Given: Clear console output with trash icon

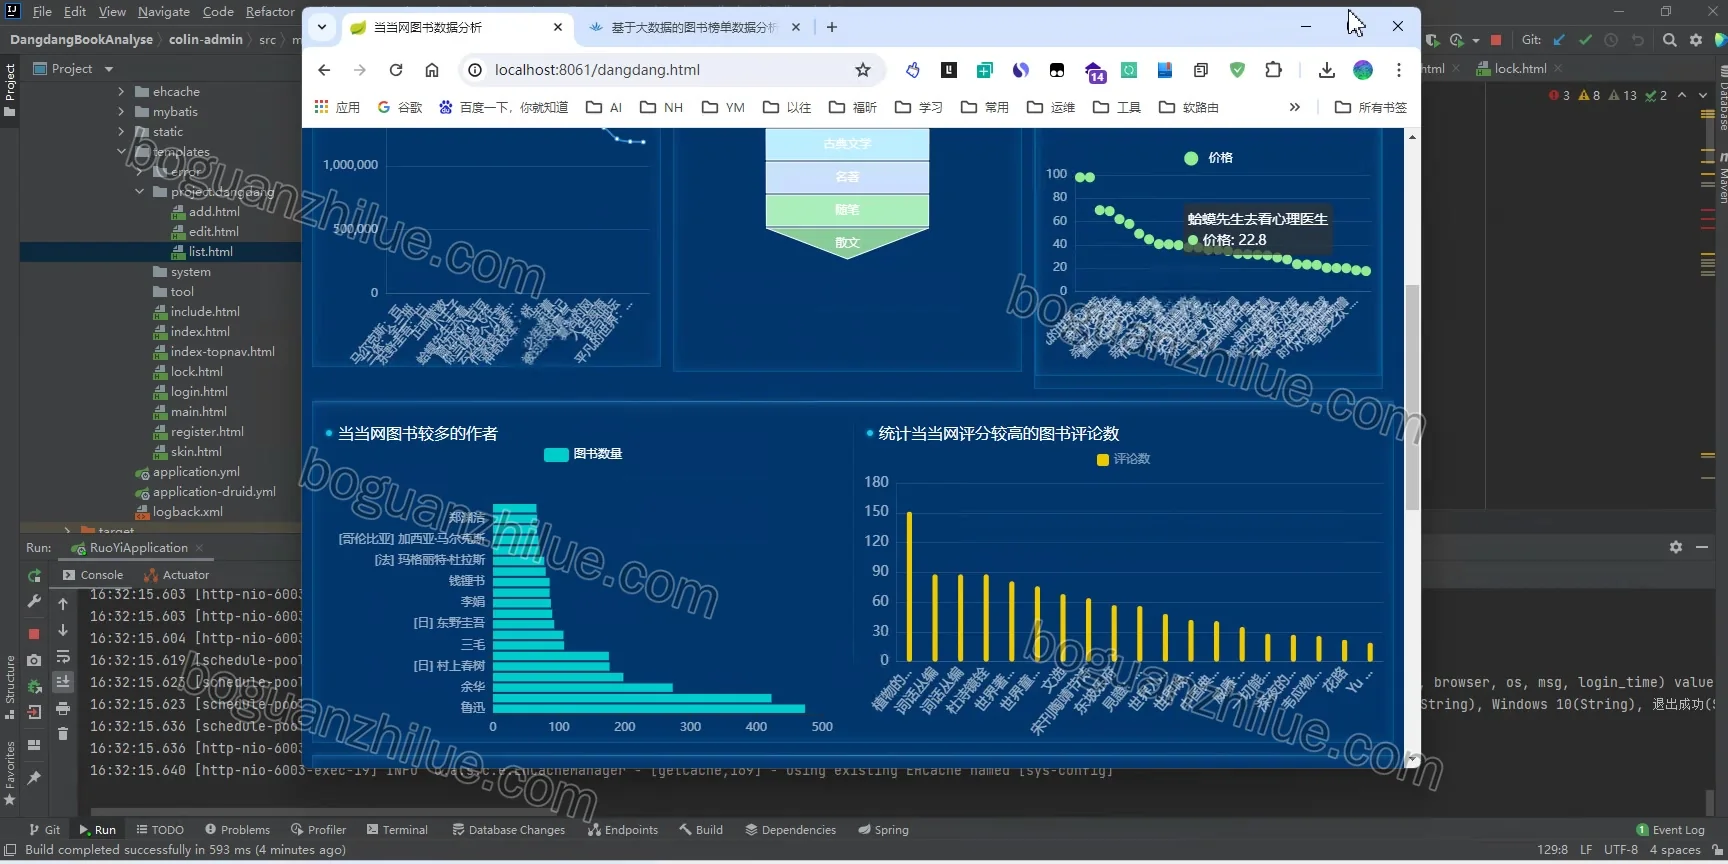Looking at the screenshot, I should [63, 734].
